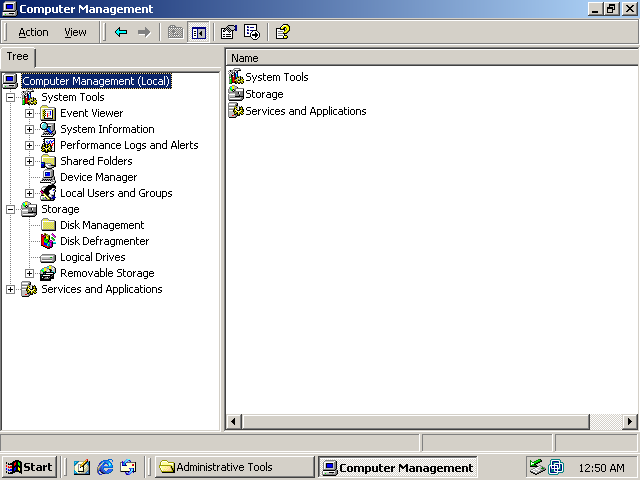640x480 pixels.
Task: Expand the Removable Storage node
Action: pos(29,273)
